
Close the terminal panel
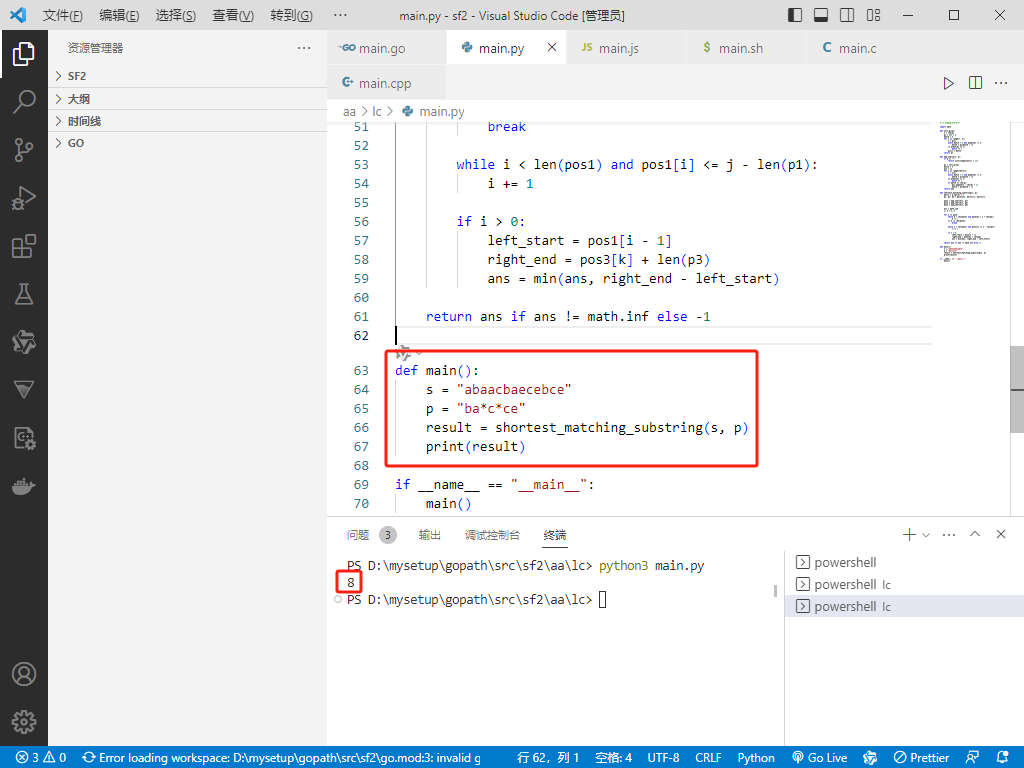pos(1000,534)
